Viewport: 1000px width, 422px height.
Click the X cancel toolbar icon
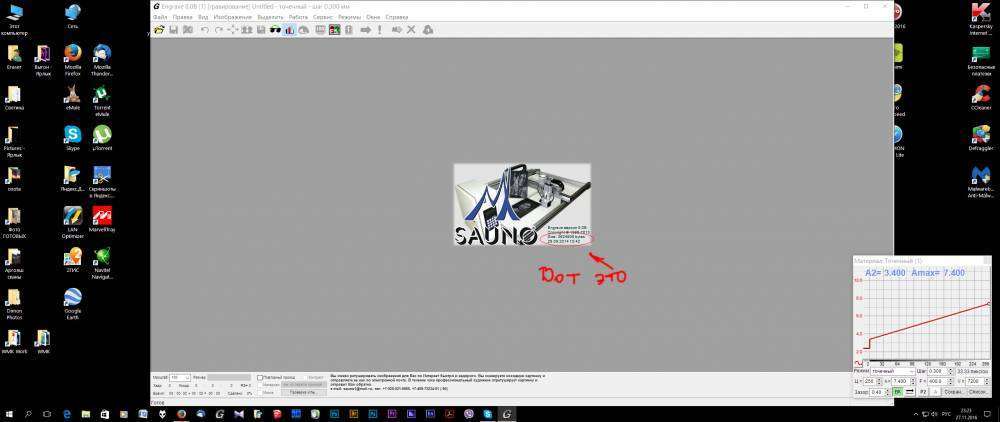(x=411, y=31)
